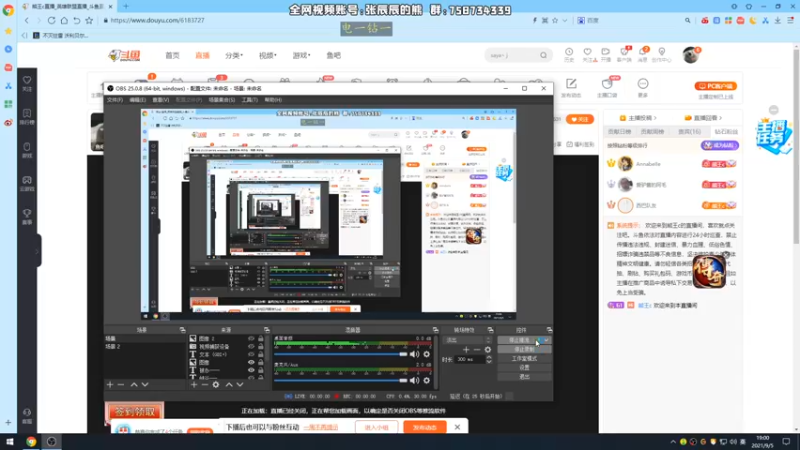Adjust the desktop audio volume slider

point(340,354)
